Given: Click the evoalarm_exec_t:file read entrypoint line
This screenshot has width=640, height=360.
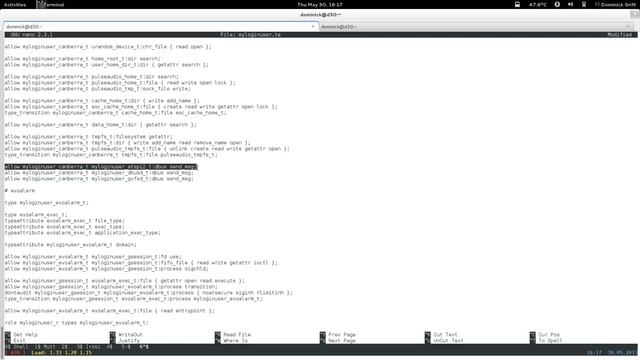Looking at the screenshot, I should point(109,311).
